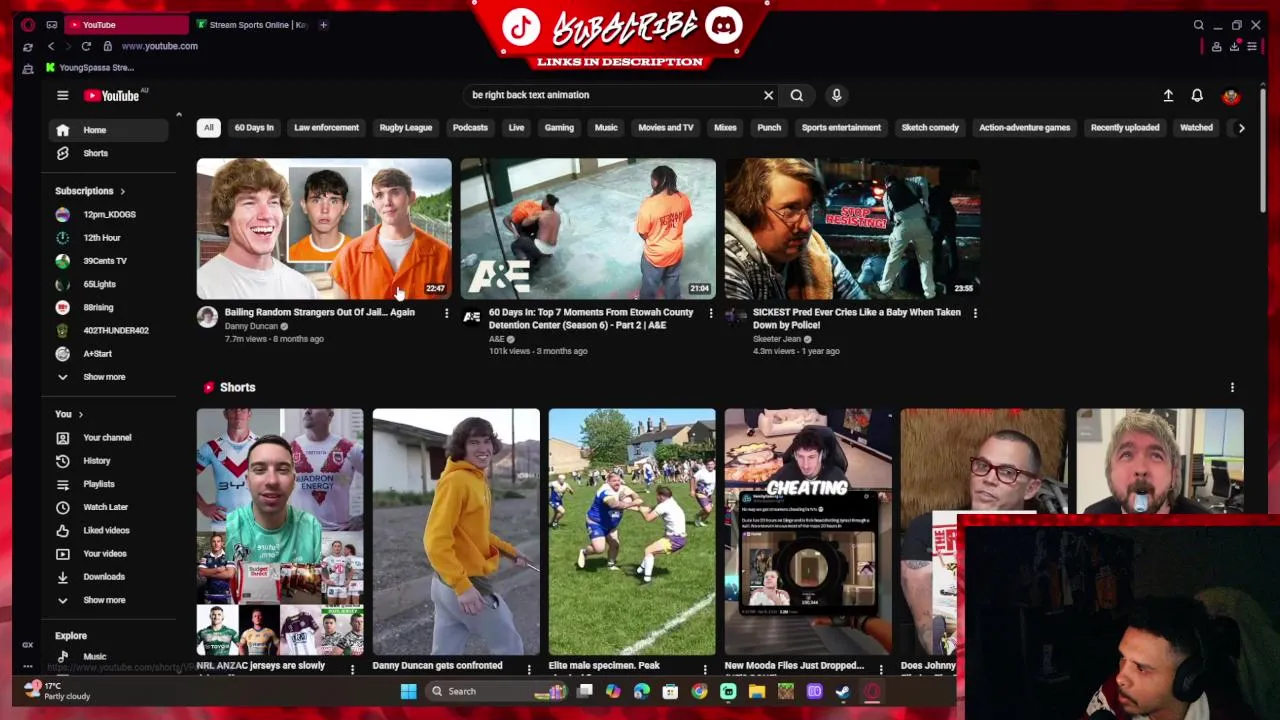Select the Podcasts chip
The image size is (1280, 720).
[x=470, y=128]
